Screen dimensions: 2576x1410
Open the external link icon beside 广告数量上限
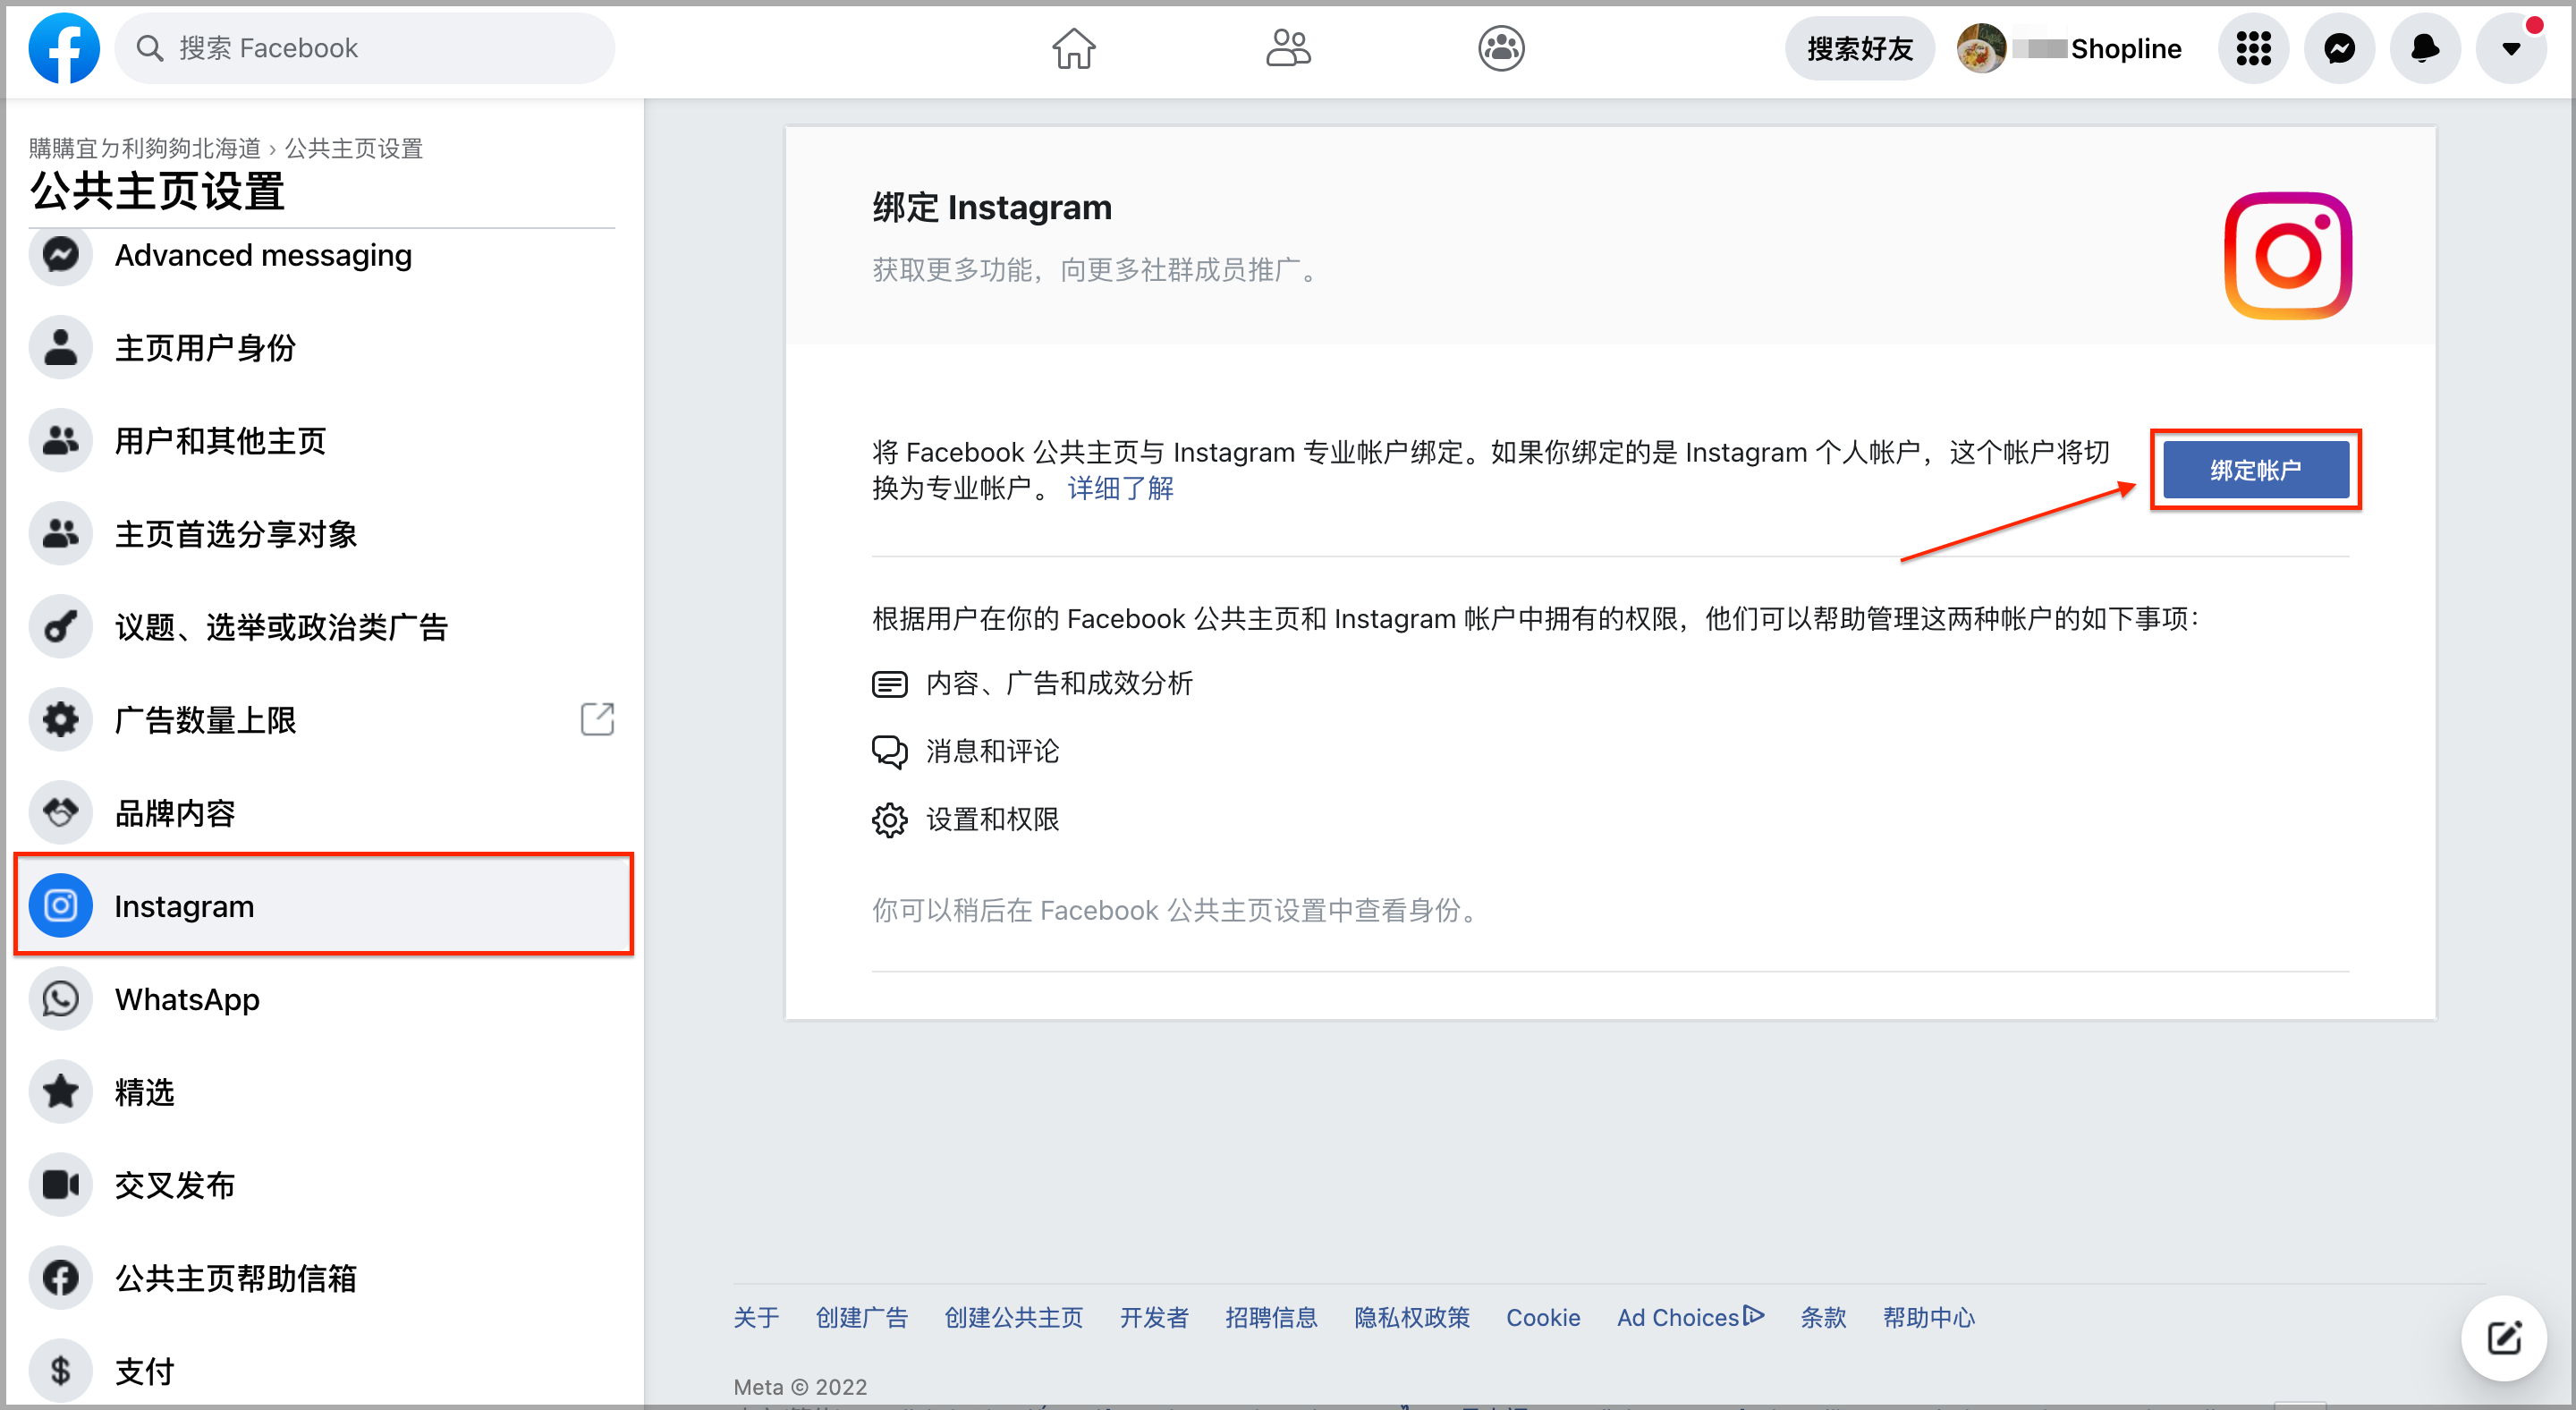click(x=597, y=719)
